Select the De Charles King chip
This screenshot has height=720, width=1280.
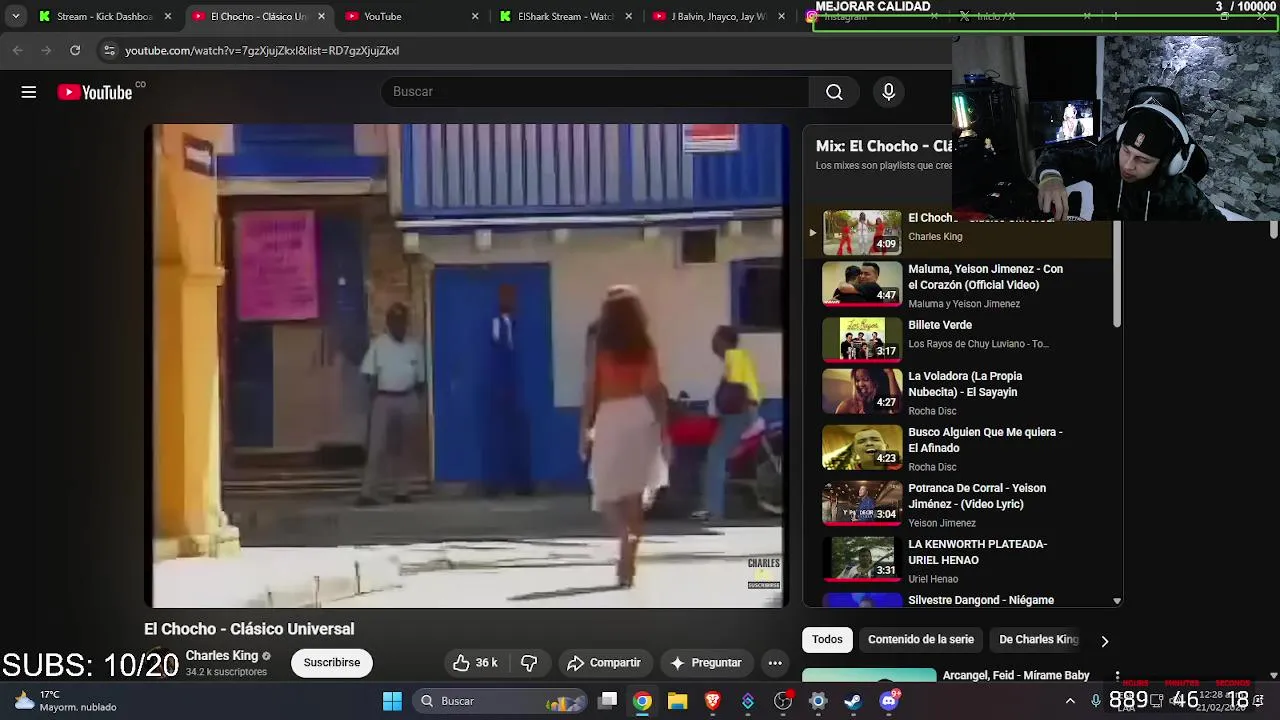tap(1039, 640)
